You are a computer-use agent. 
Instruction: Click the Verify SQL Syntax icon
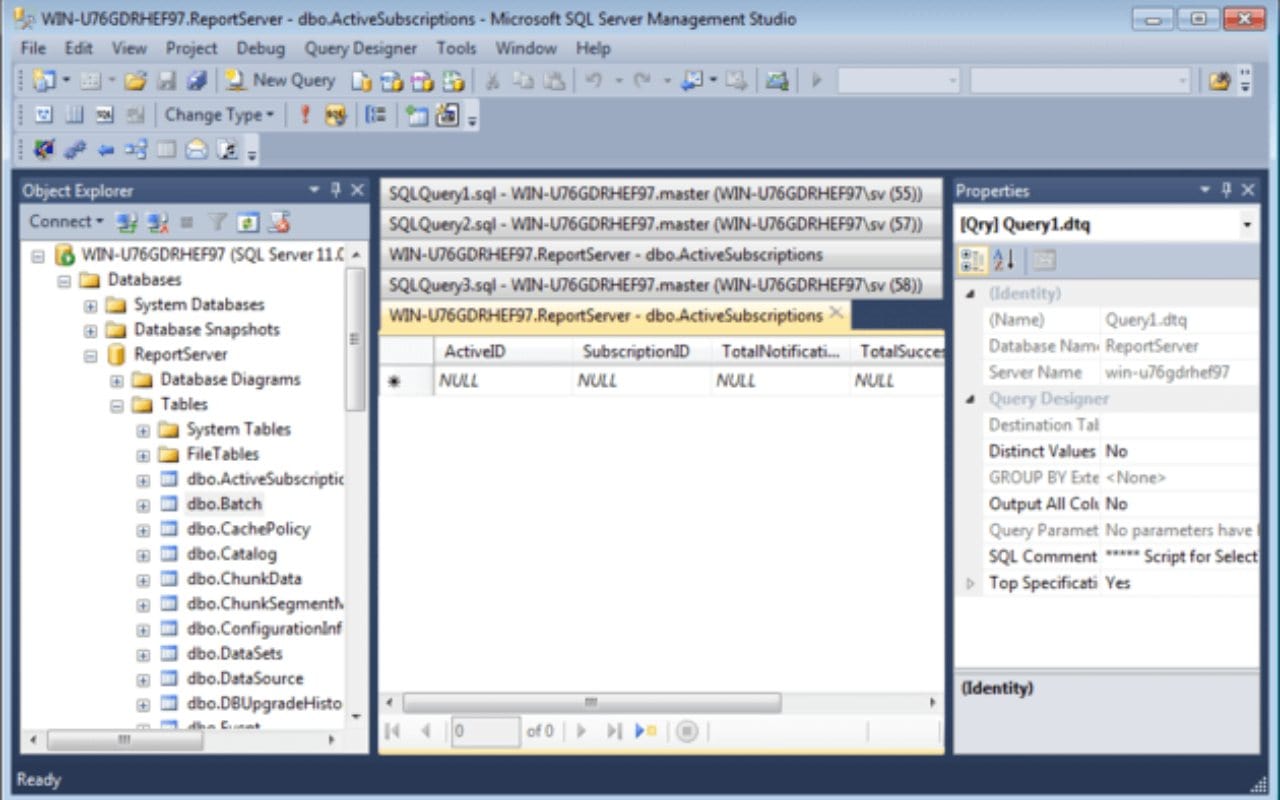pyautogui.click(x=337, y=115)
